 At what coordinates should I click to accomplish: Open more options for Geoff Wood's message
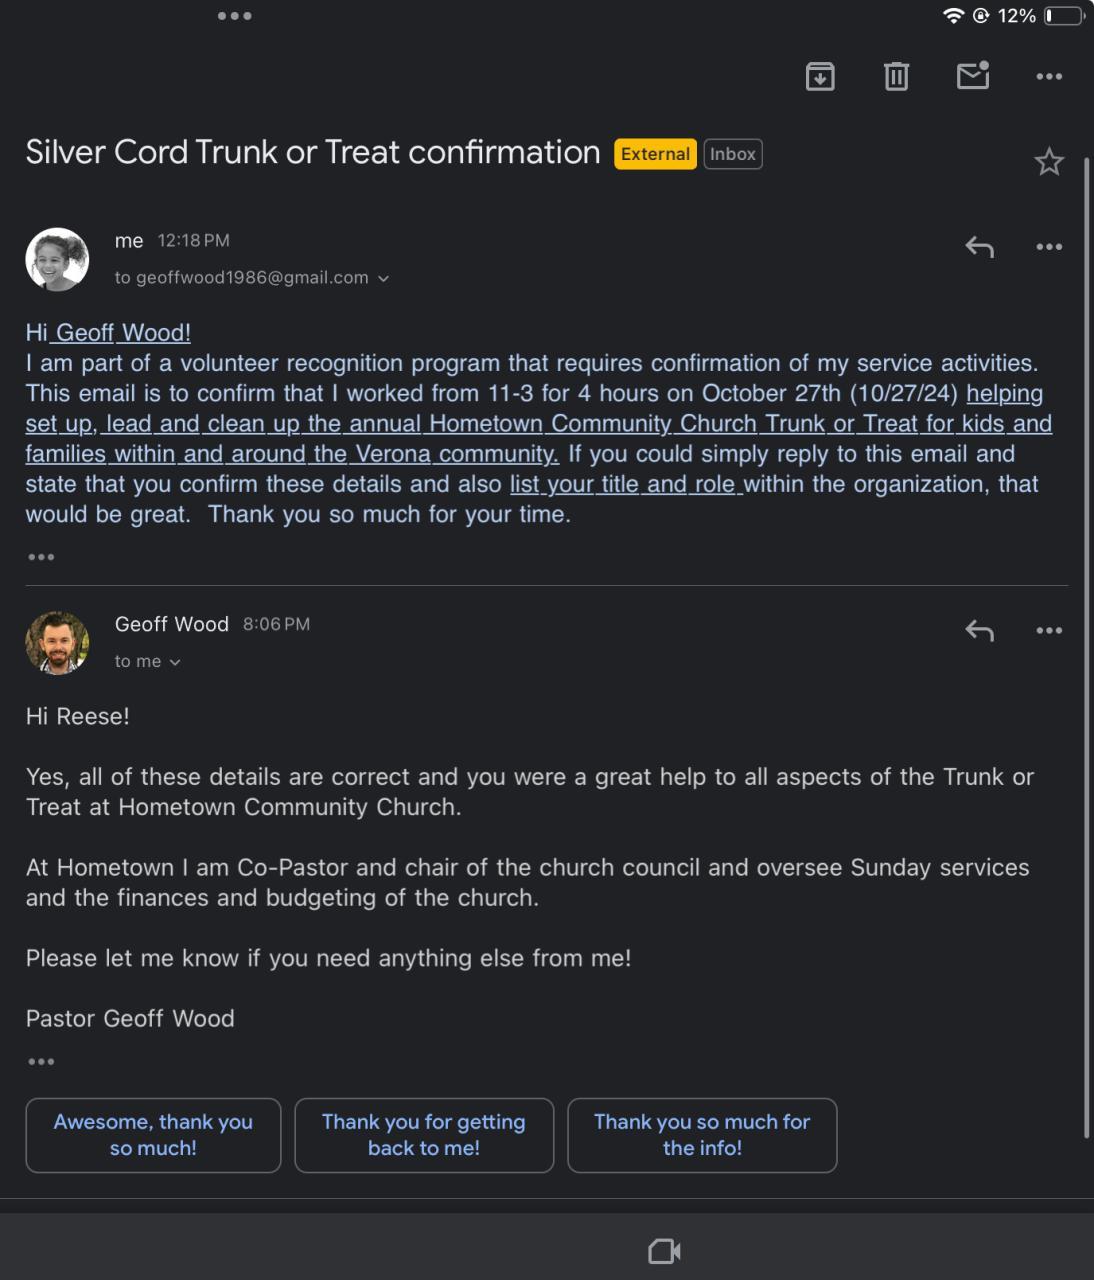click(1049, 631)
